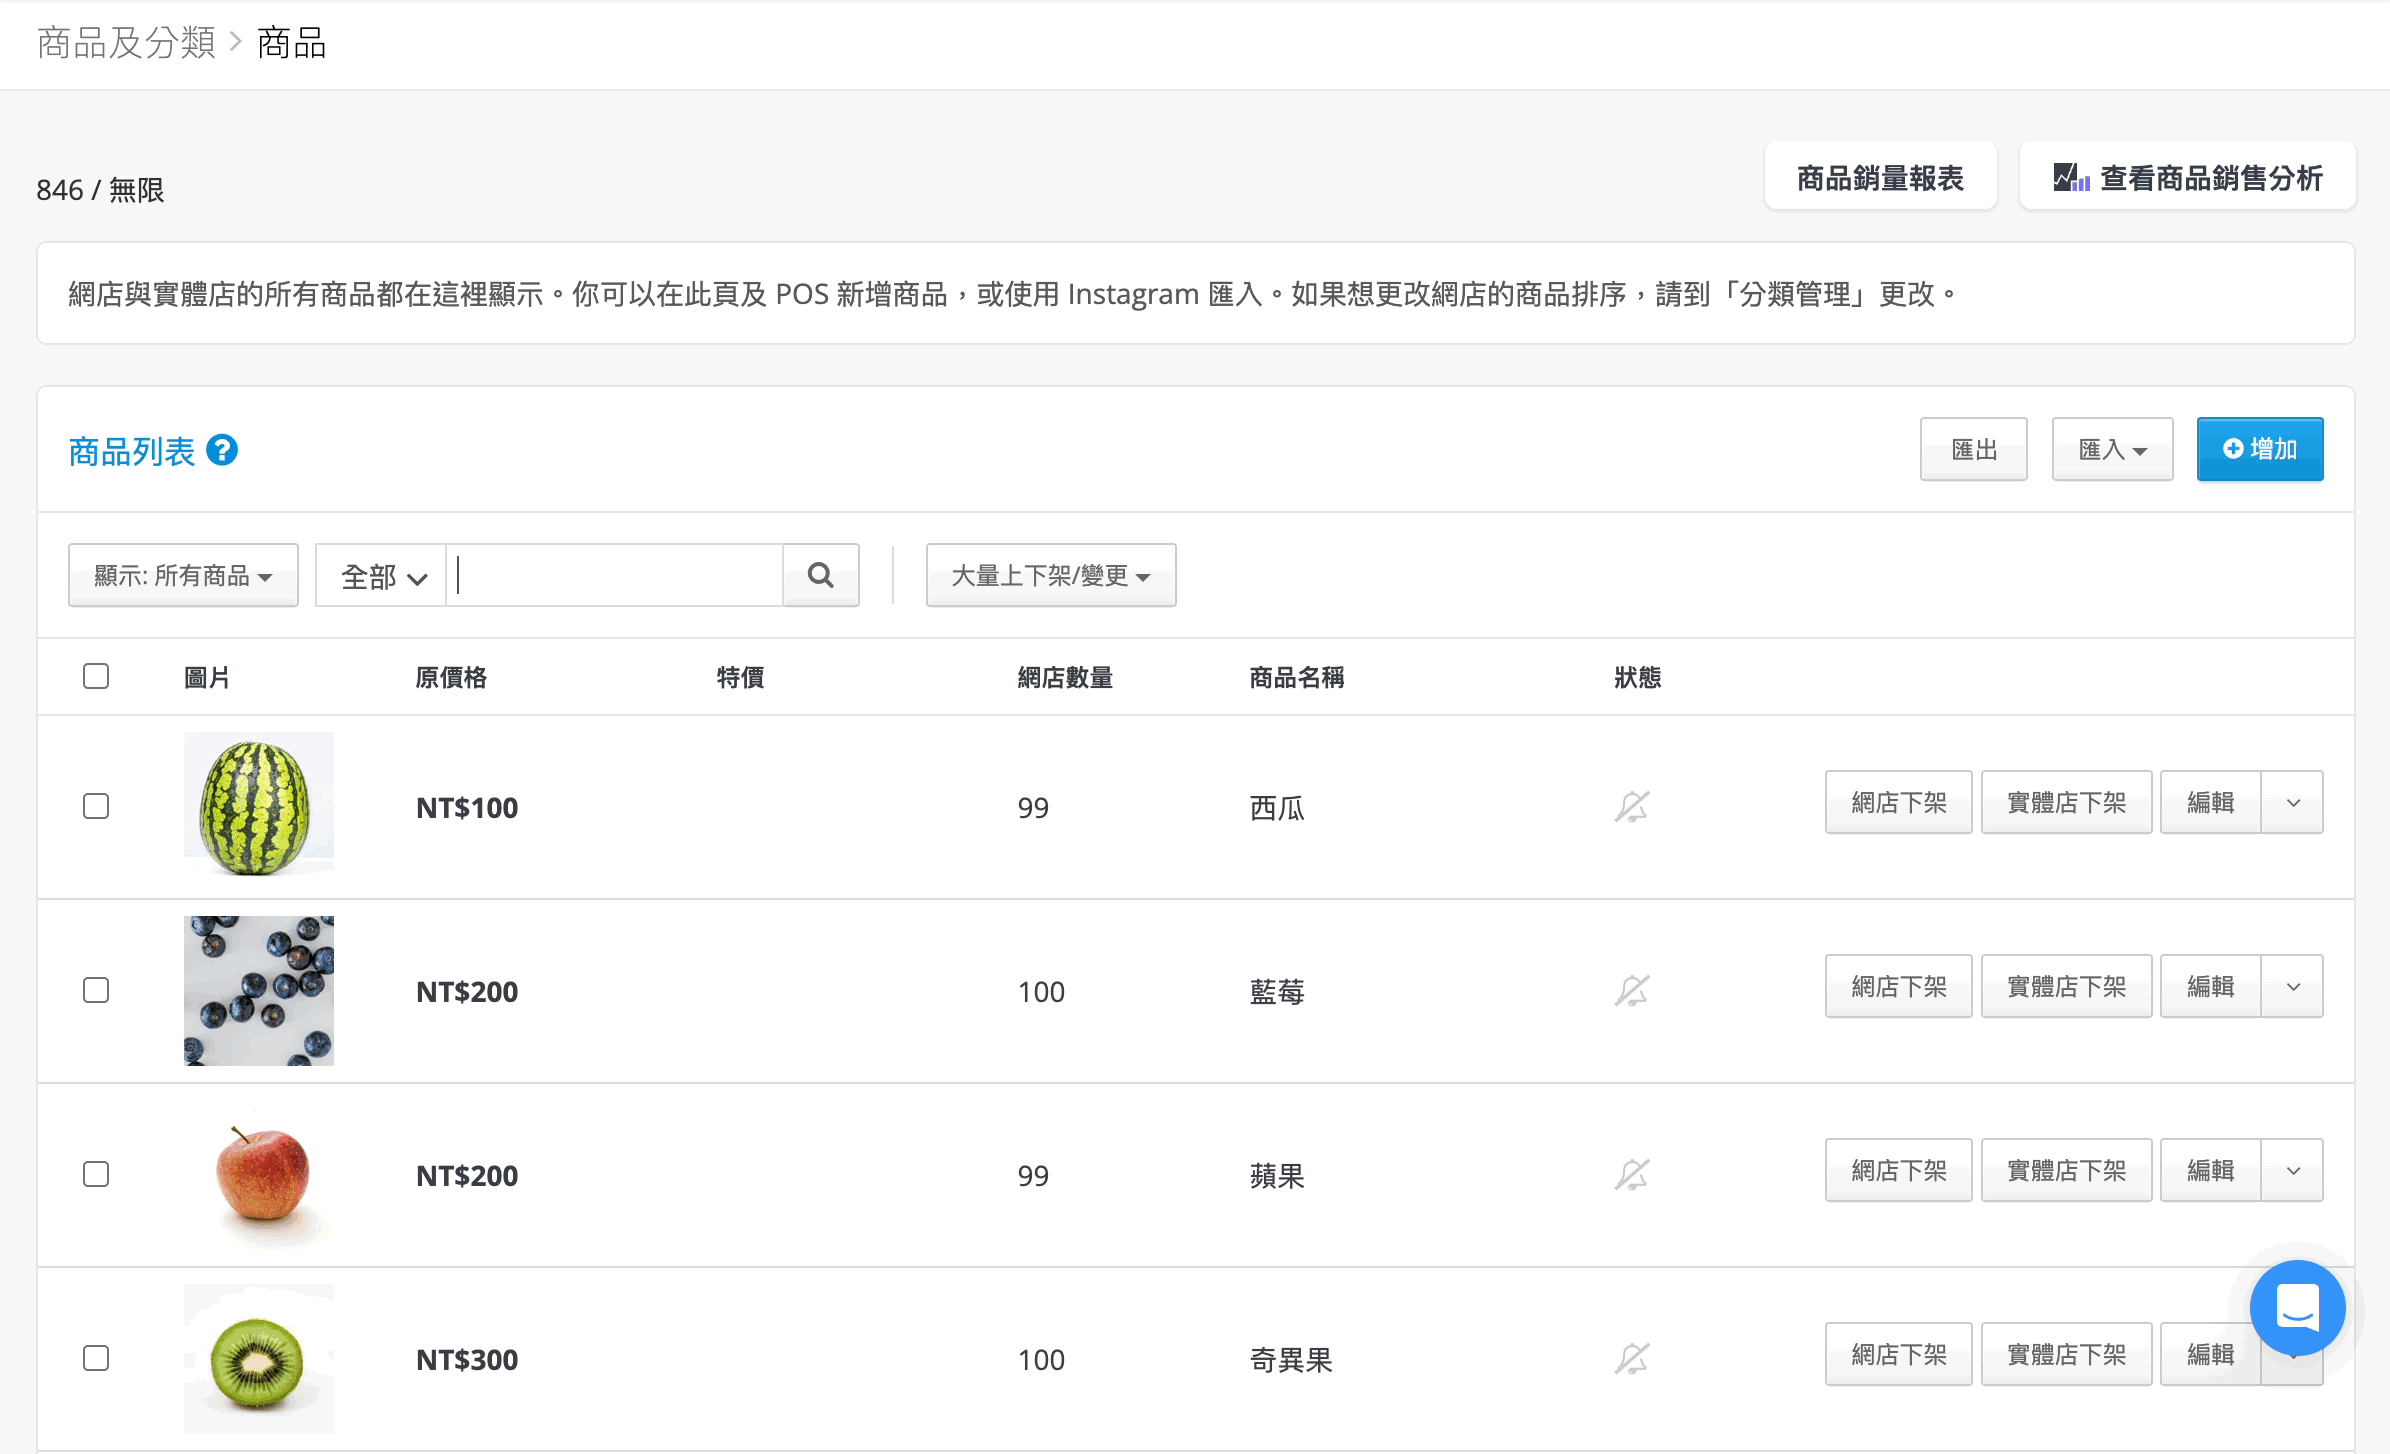Click the muted bell icon in 蘋果 row
This screenshot has width=2390, height=1454.
[x=1632, y=1174]
